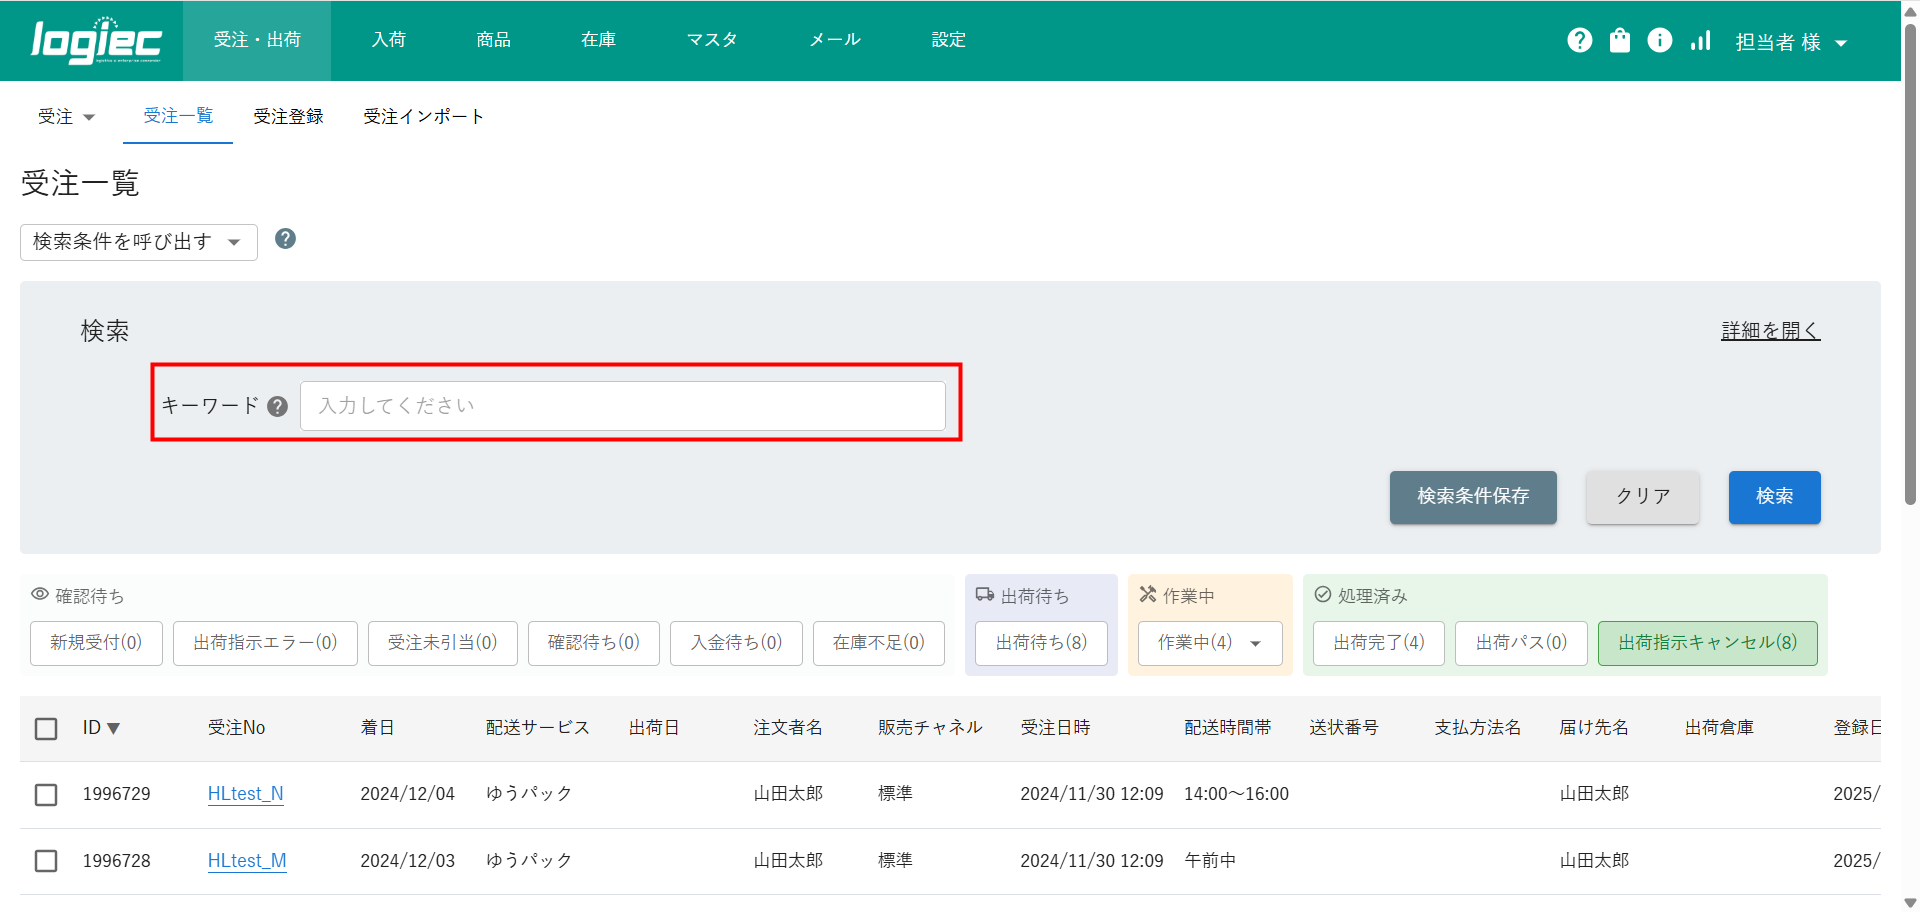The width and height of the screenshot is (1920, 912).
Task: Click the logiec logo
Action: [96, 41]
